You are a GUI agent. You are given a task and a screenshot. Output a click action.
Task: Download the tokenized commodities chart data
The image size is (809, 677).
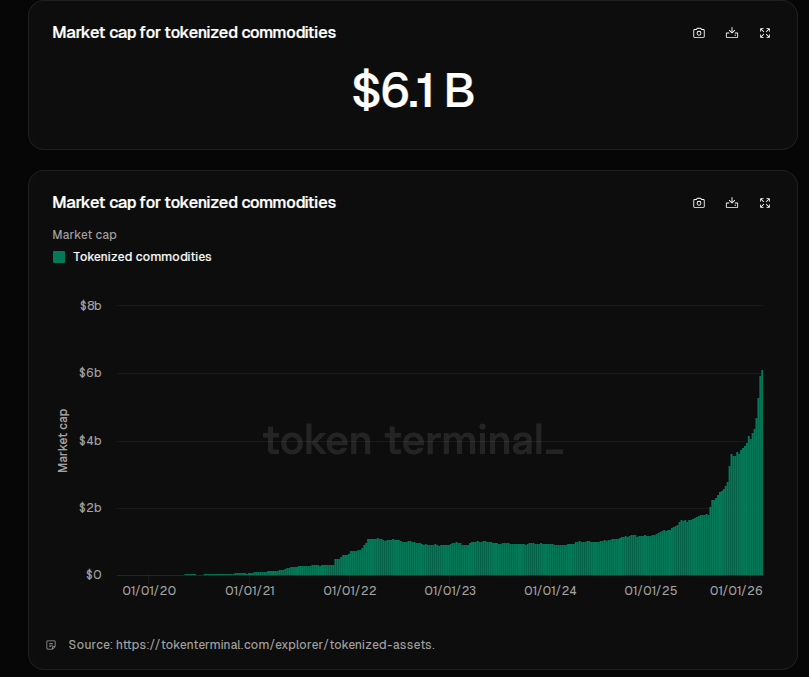click(731, 202)
